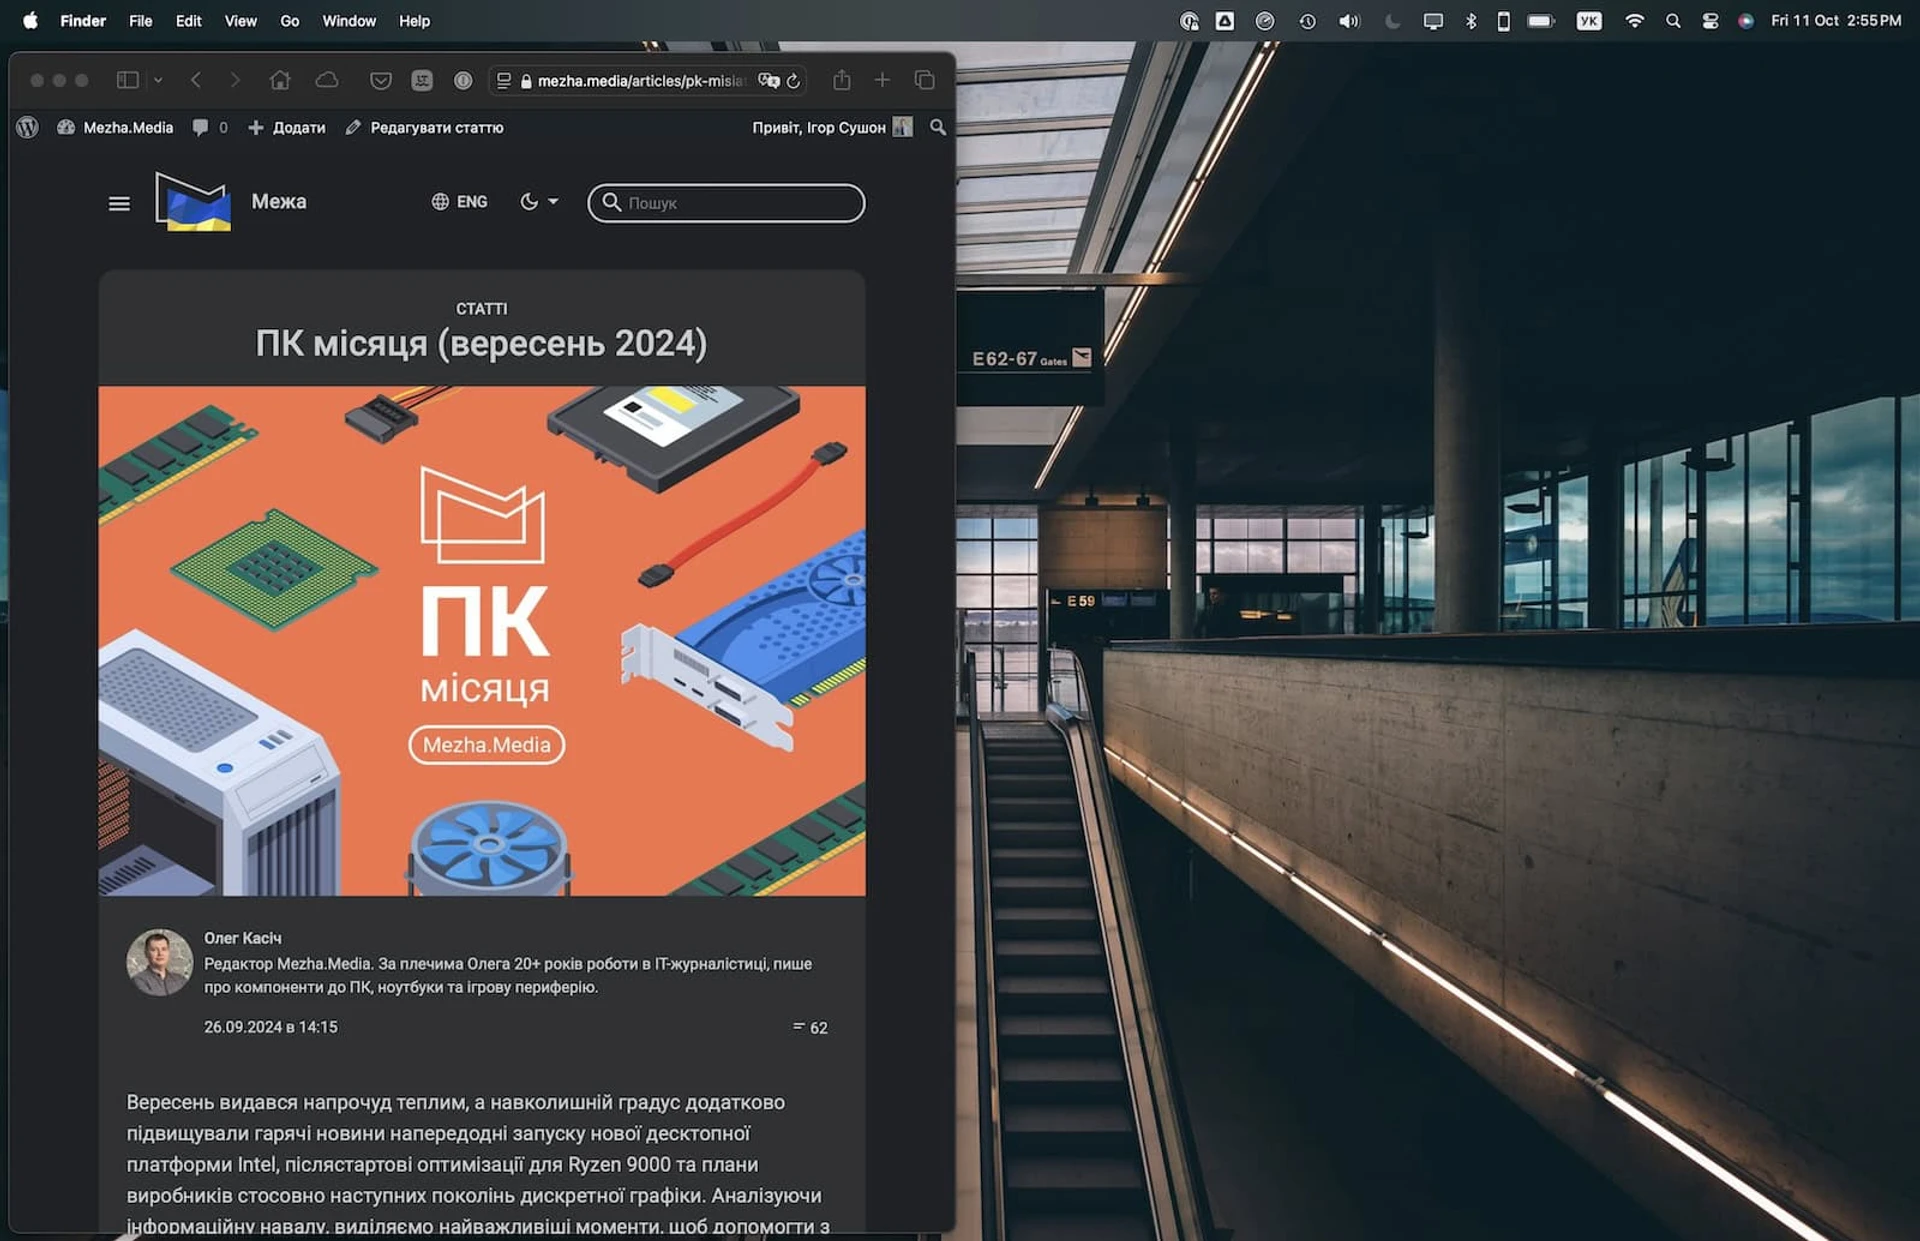The width and height of the screenshot is (1920, 1241).
Task: Open the Go menu
Action: (x=290, y=20)
